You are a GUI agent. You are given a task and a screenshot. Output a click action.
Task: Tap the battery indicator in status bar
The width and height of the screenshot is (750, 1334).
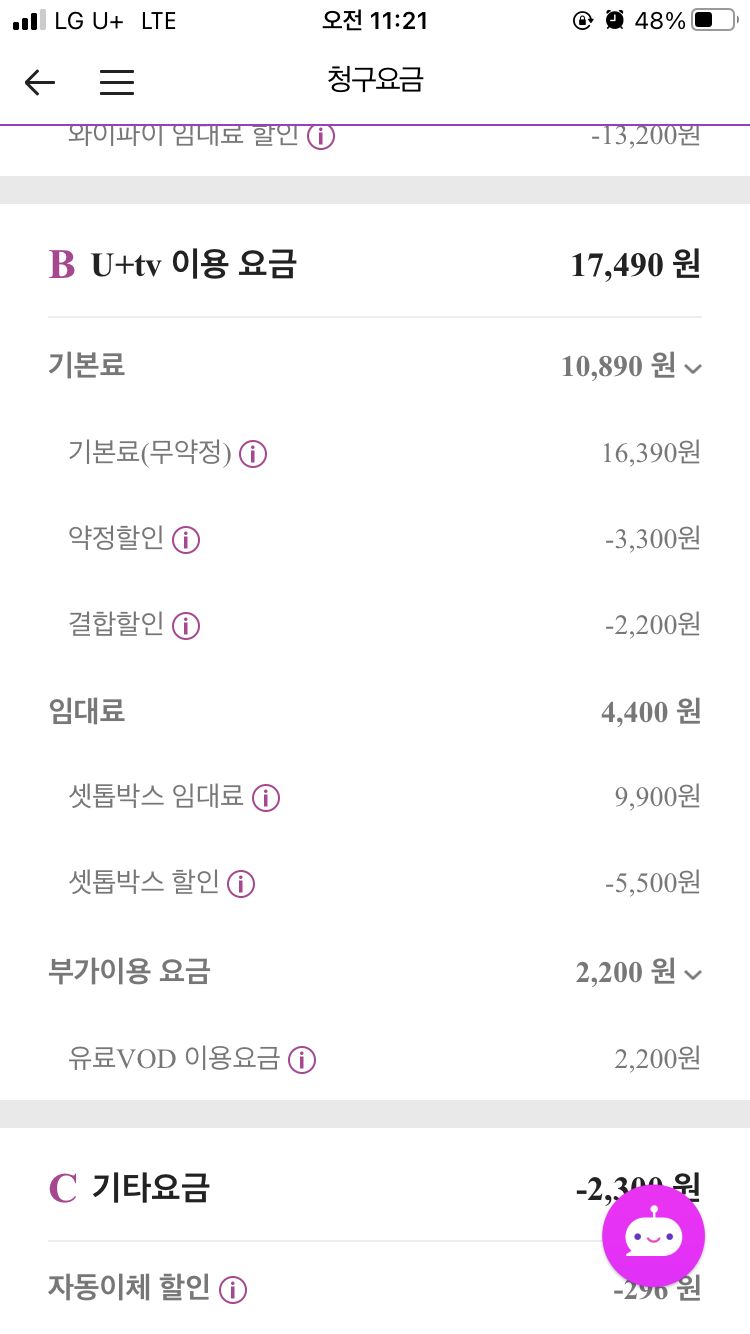point(714,20)
